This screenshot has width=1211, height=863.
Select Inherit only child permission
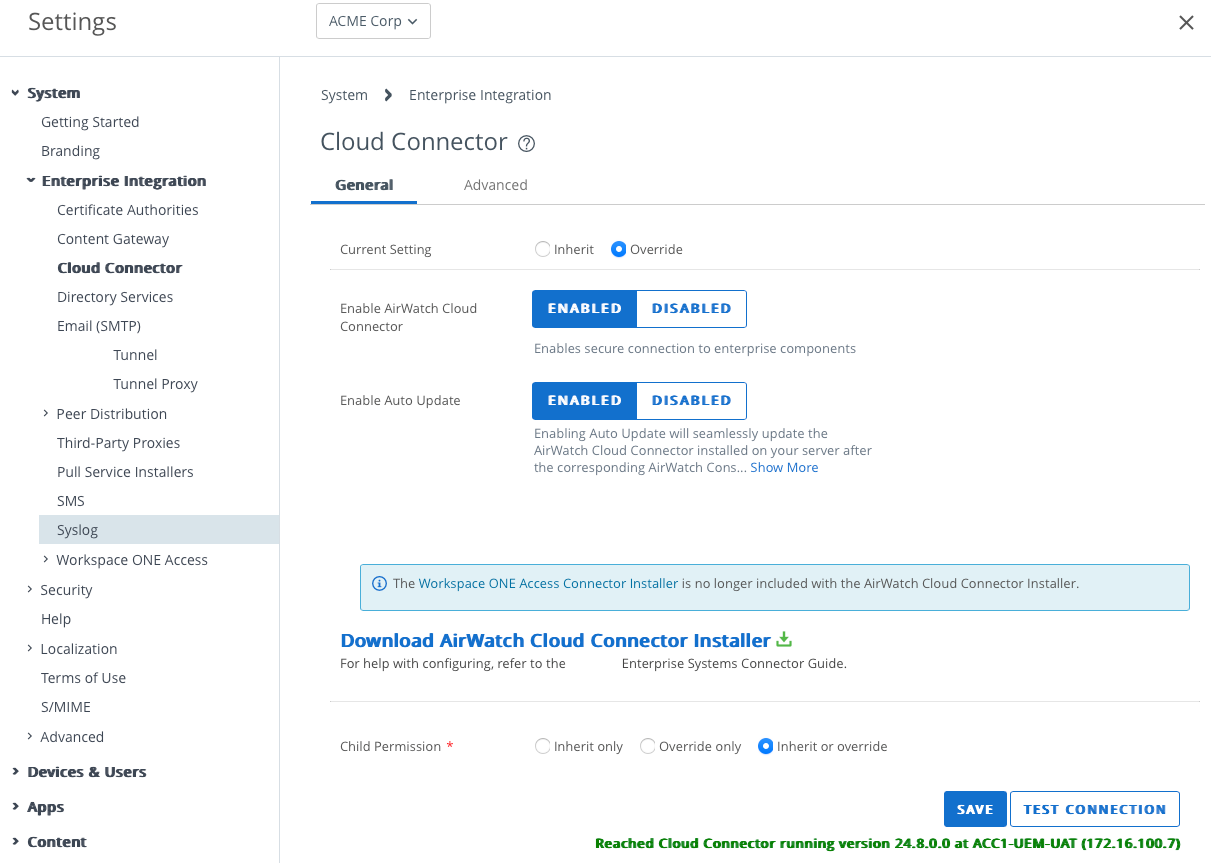(x=543, y=746)
